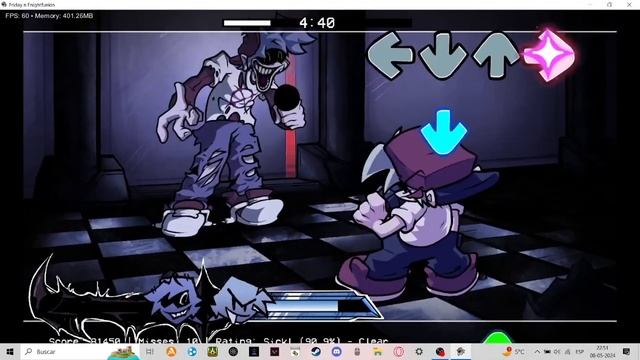Open the green game icon on taskbar
This screenshot has width=640, height=360.
click(212, 351)
